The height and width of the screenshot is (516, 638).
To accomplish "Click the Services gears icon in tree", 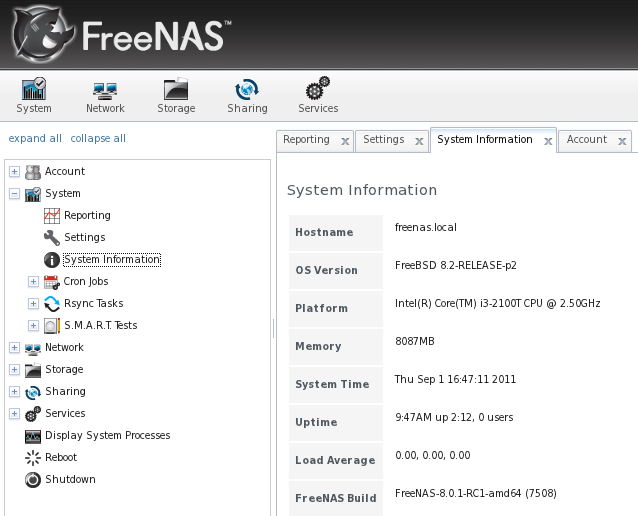I will pos(33,413).
